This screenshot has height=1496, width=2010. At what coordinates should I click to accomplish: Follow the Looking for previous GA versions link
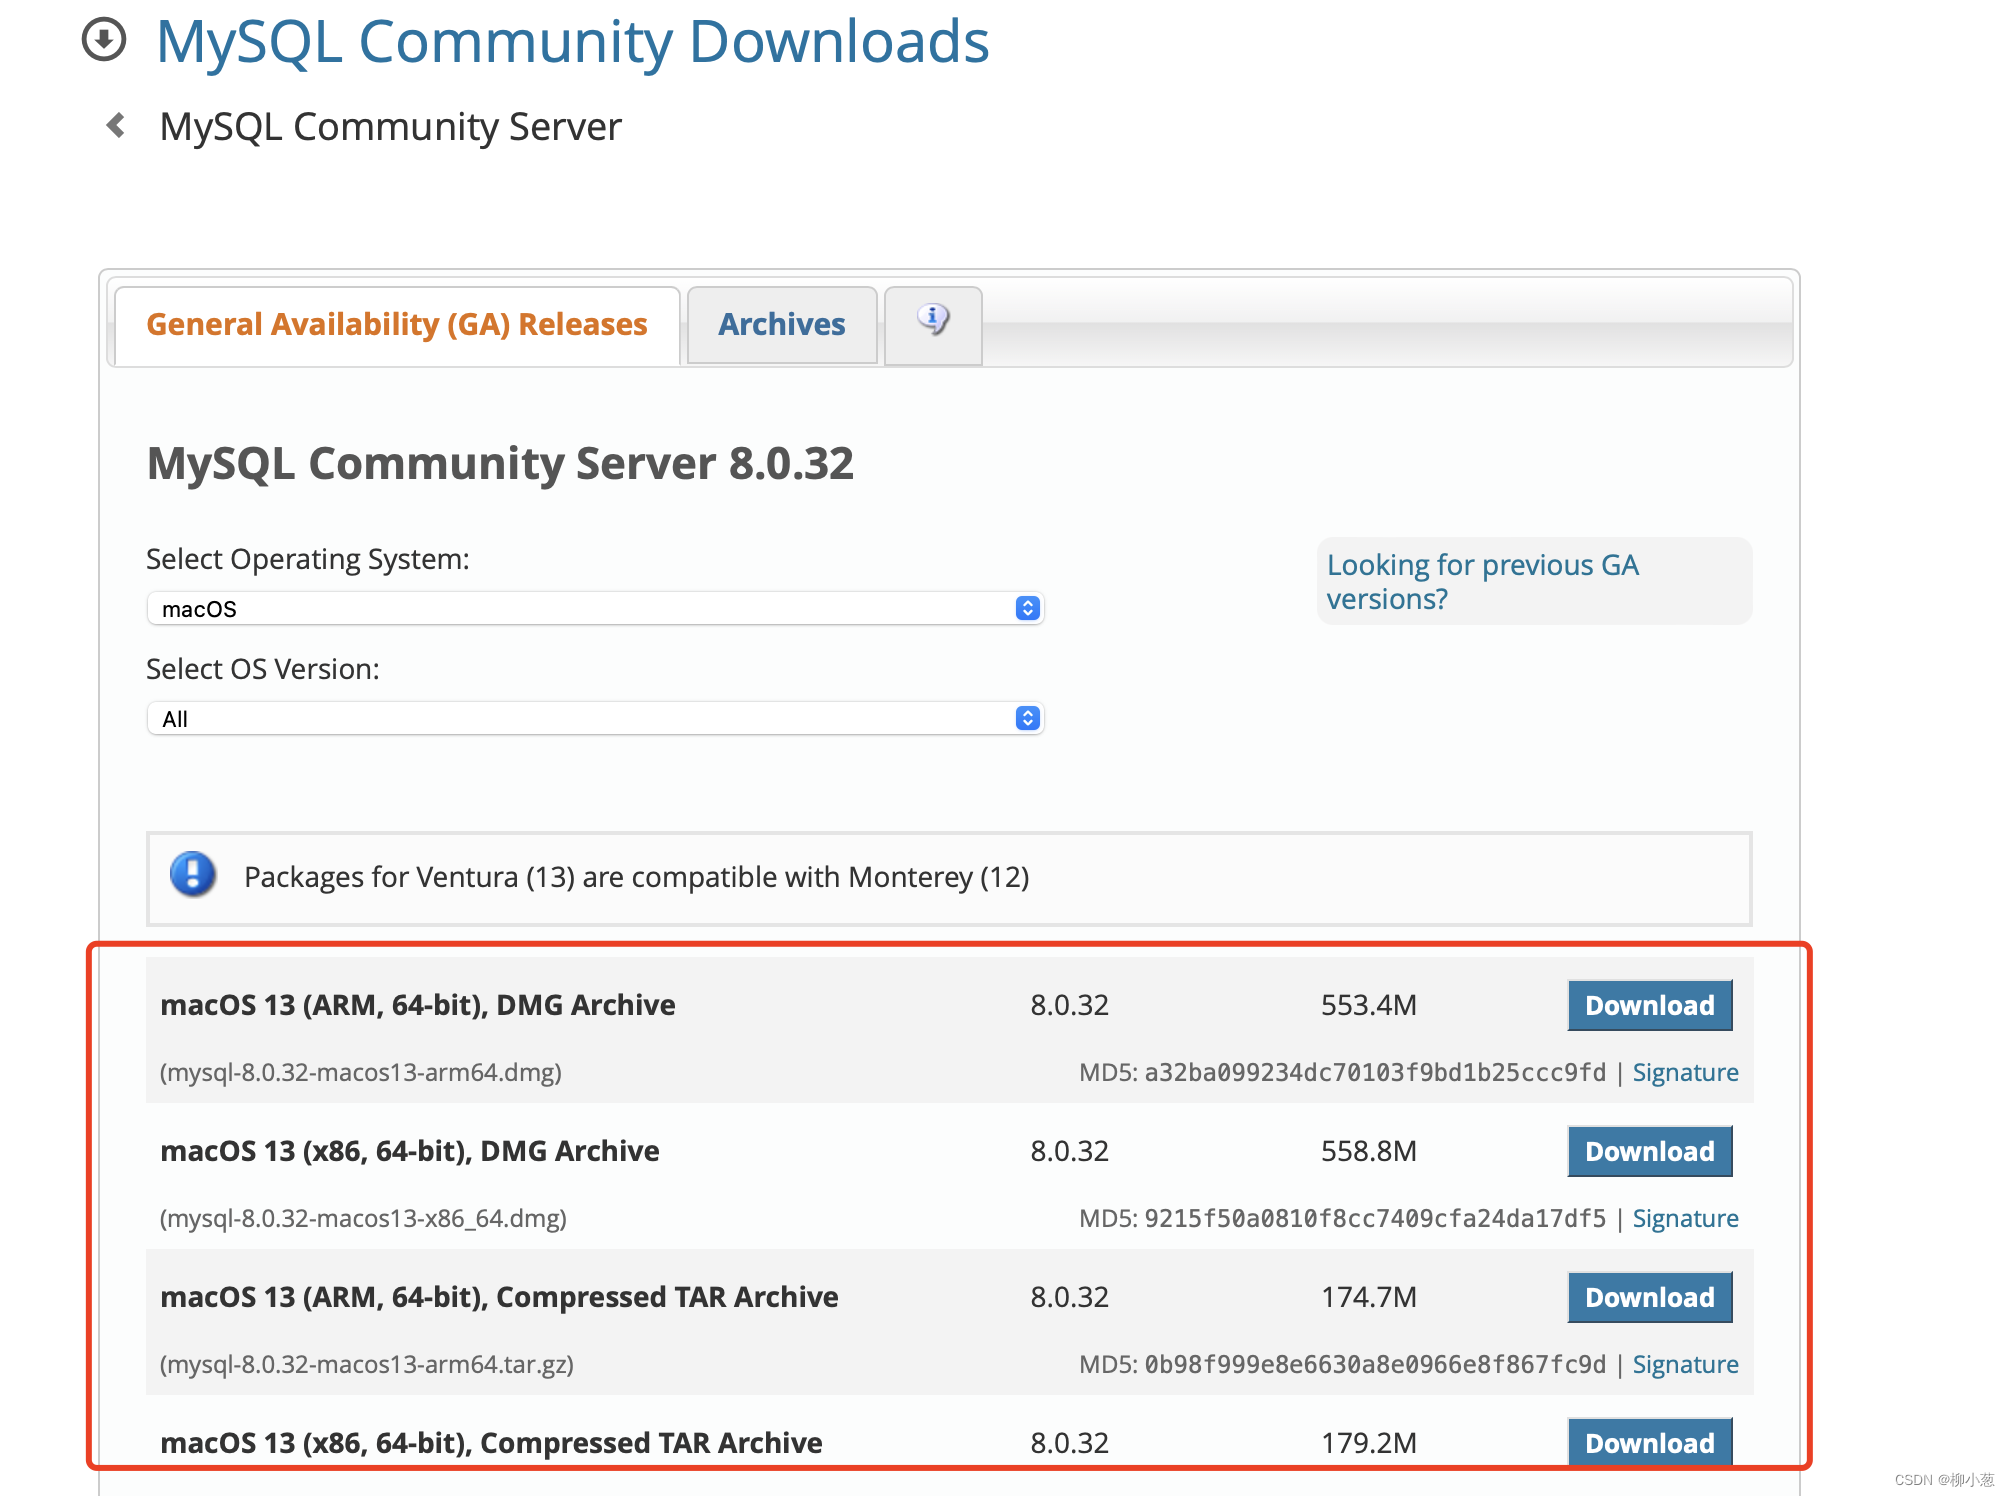[x=1482, y=581]
